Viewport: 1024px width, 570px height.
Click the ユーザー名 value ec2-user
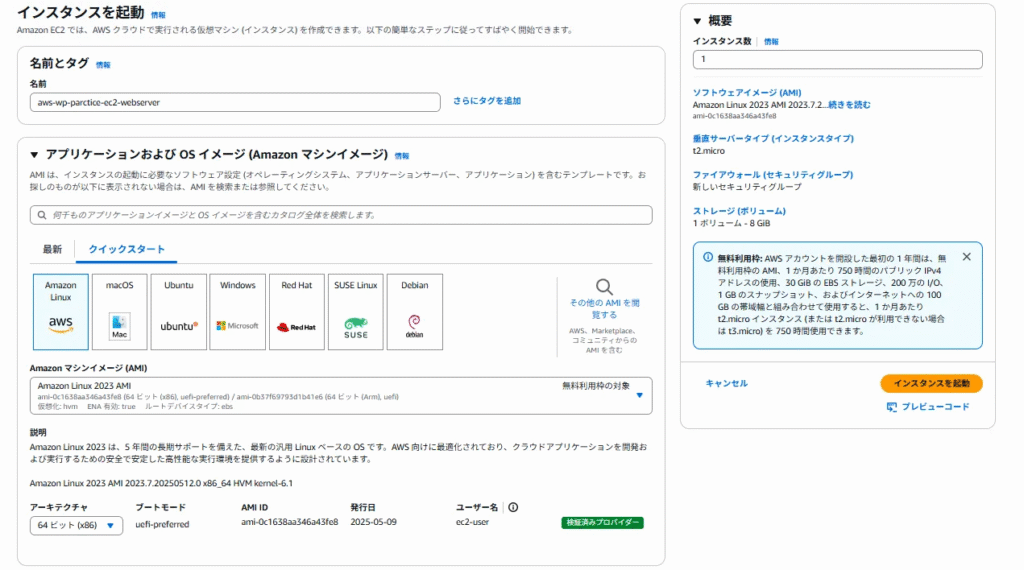click(472, 522)
